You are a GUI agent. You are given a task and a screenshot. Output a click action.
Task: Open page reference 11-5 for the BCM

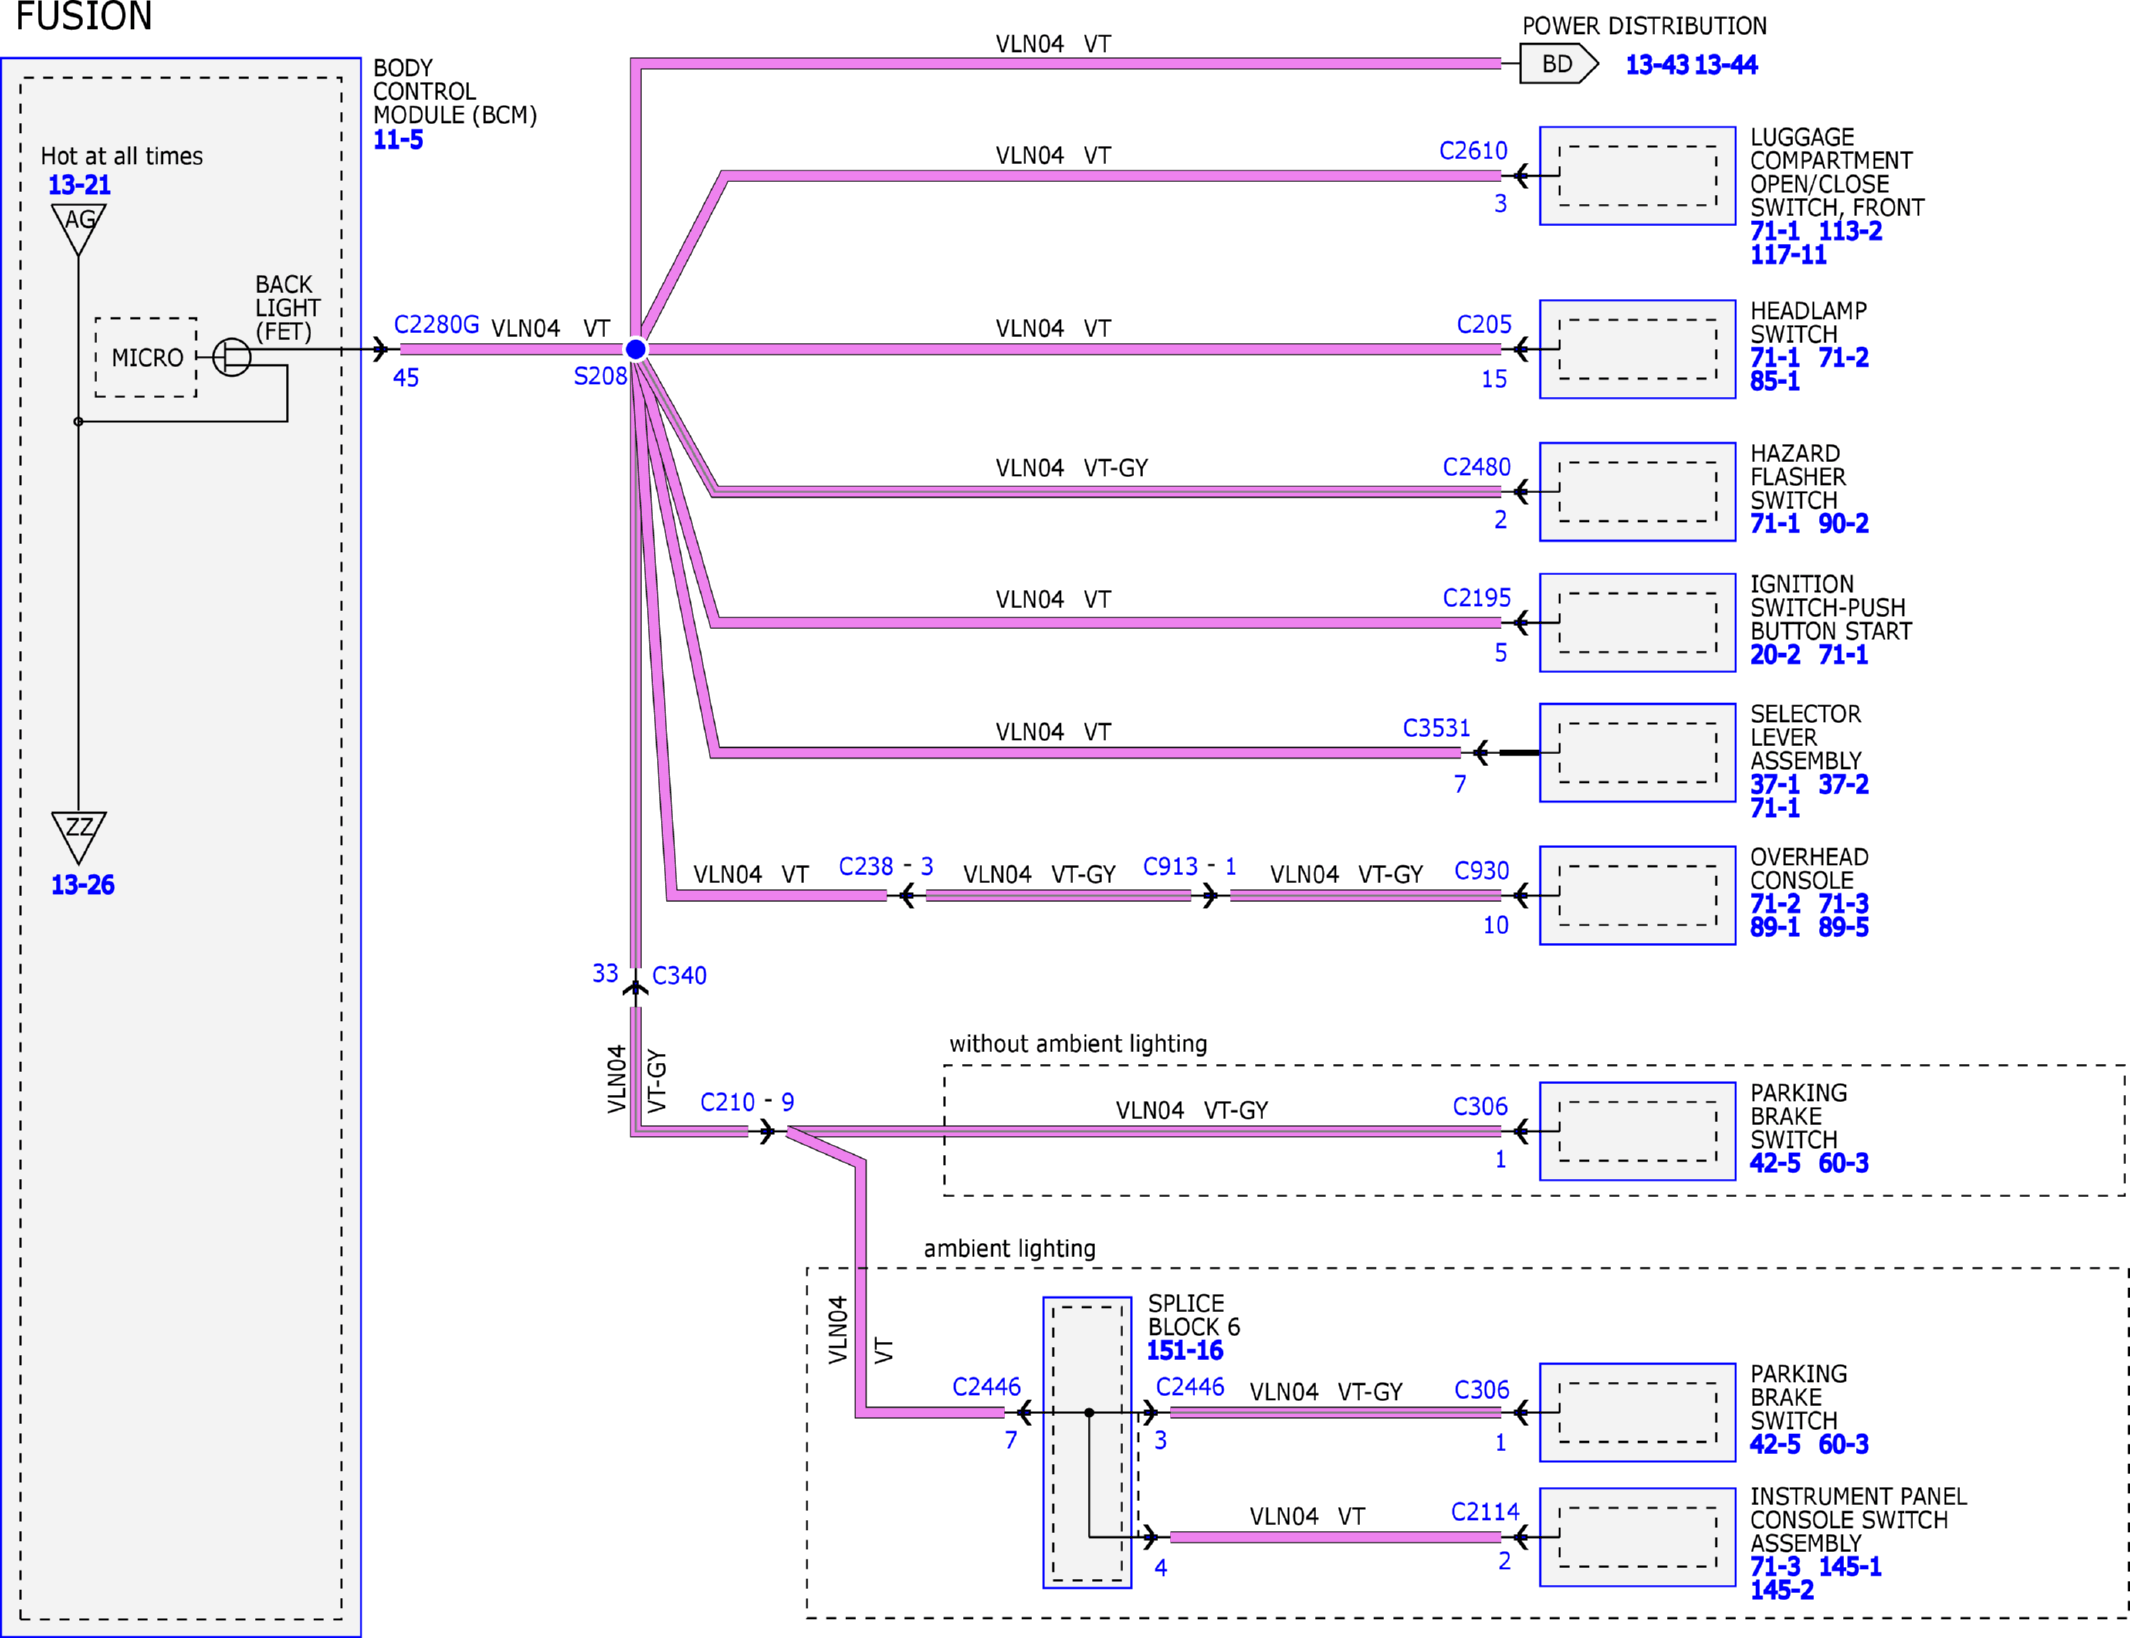(398, 140)
